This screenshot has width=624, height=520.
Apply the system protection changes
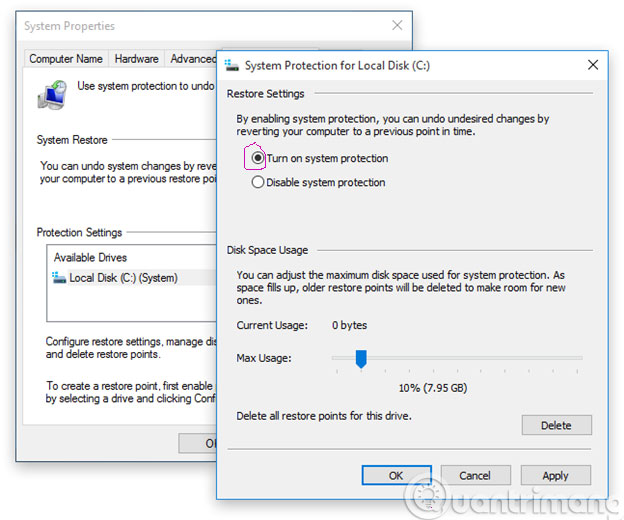(x=555, y=476)
